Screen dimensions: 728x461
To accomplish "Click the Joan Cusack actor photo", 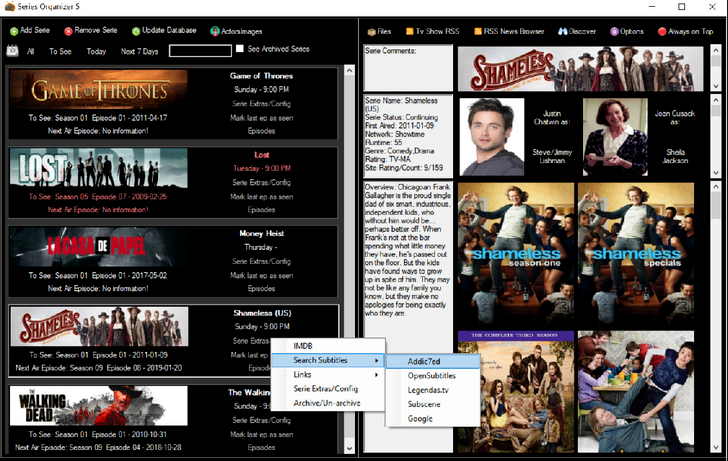I will click(x=615, y=137).
